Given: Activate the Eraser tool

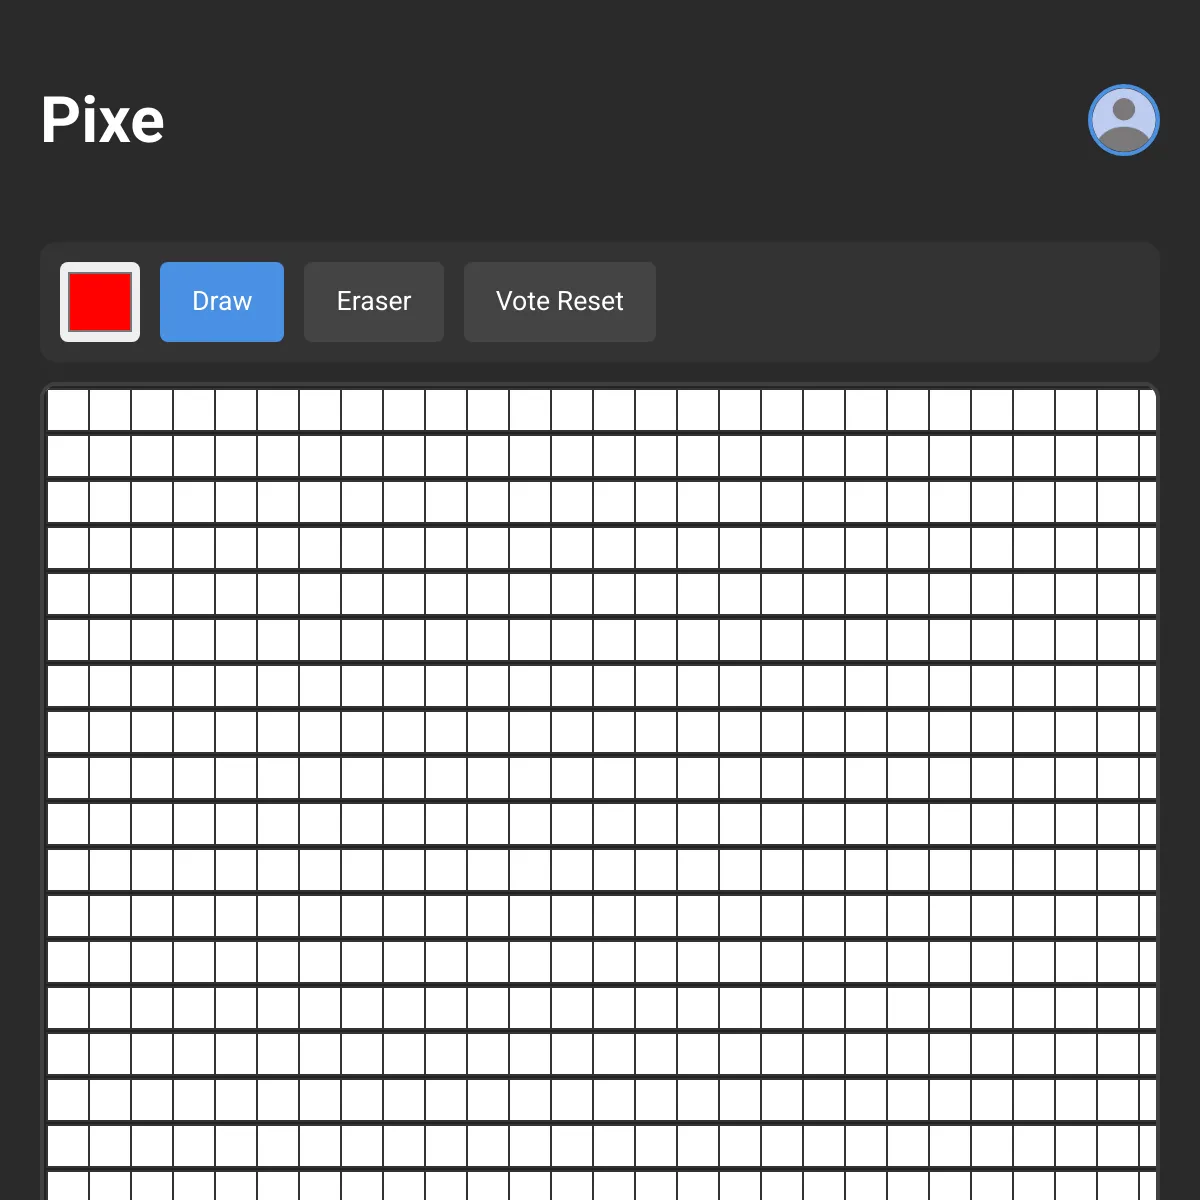Looking at the screenshot, I should coord(373,301).
